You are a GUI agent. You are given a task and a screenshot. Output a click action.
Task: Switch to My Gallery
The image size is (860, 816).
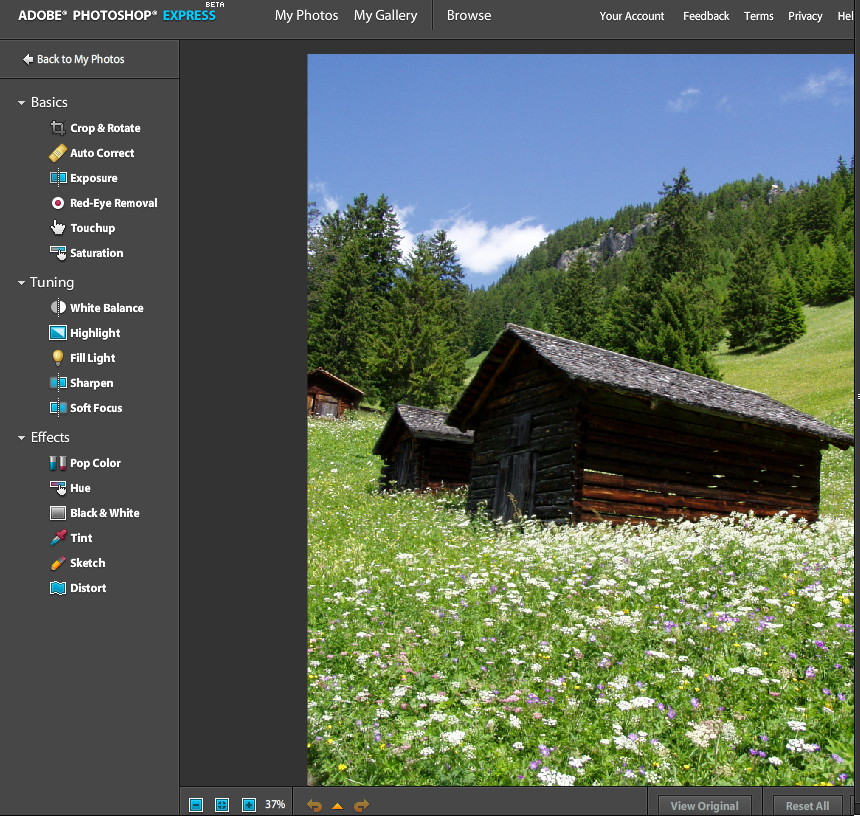(x=385, y=15)
